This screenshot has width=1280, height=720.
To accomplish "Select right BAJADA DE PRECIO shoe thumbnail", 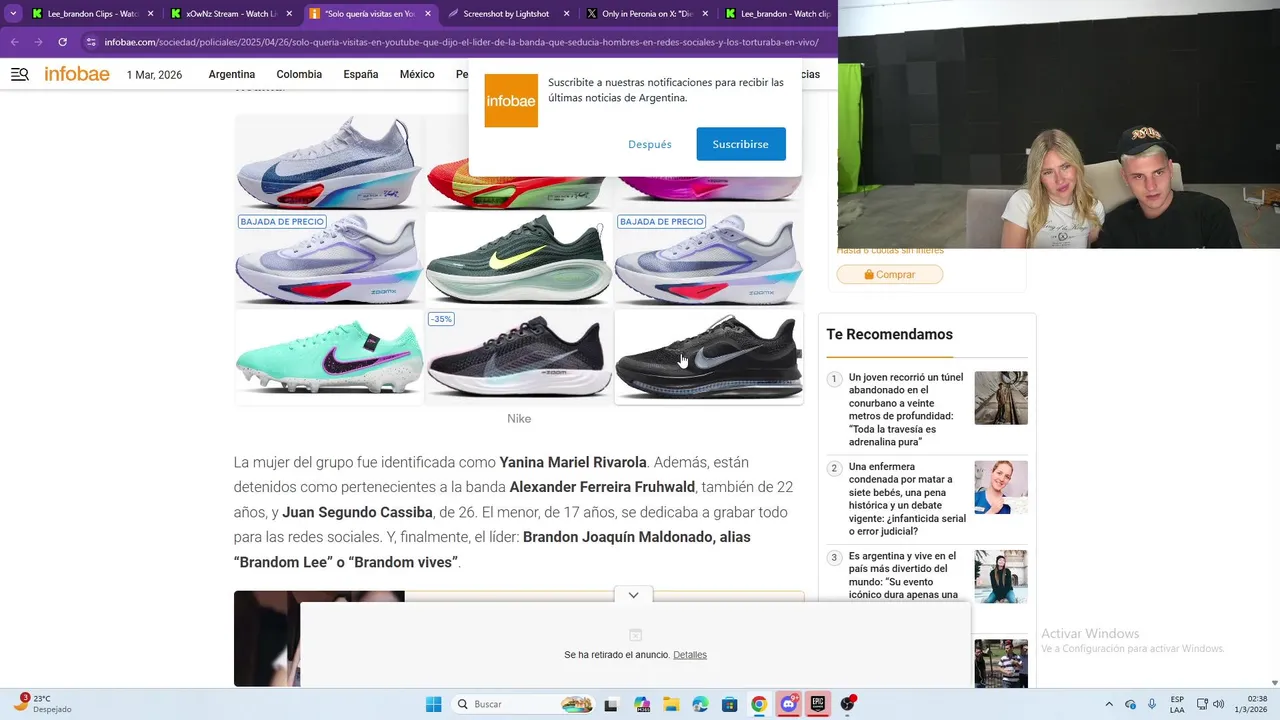I will pos(709,258).
